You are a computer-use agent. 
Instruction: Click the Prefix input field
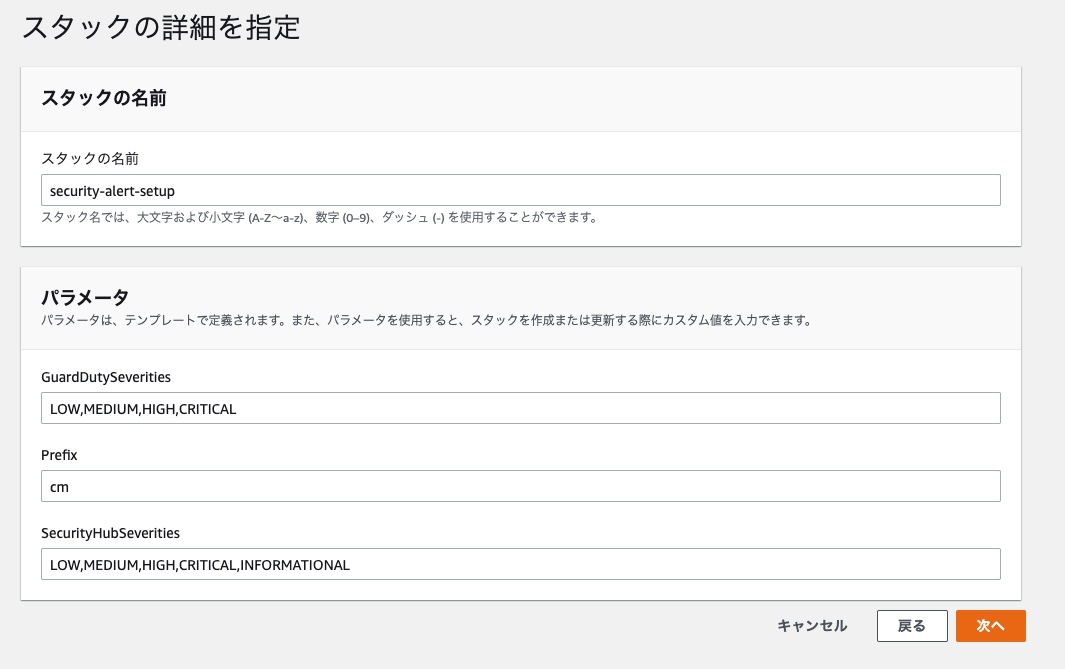[x=520, y=486]
